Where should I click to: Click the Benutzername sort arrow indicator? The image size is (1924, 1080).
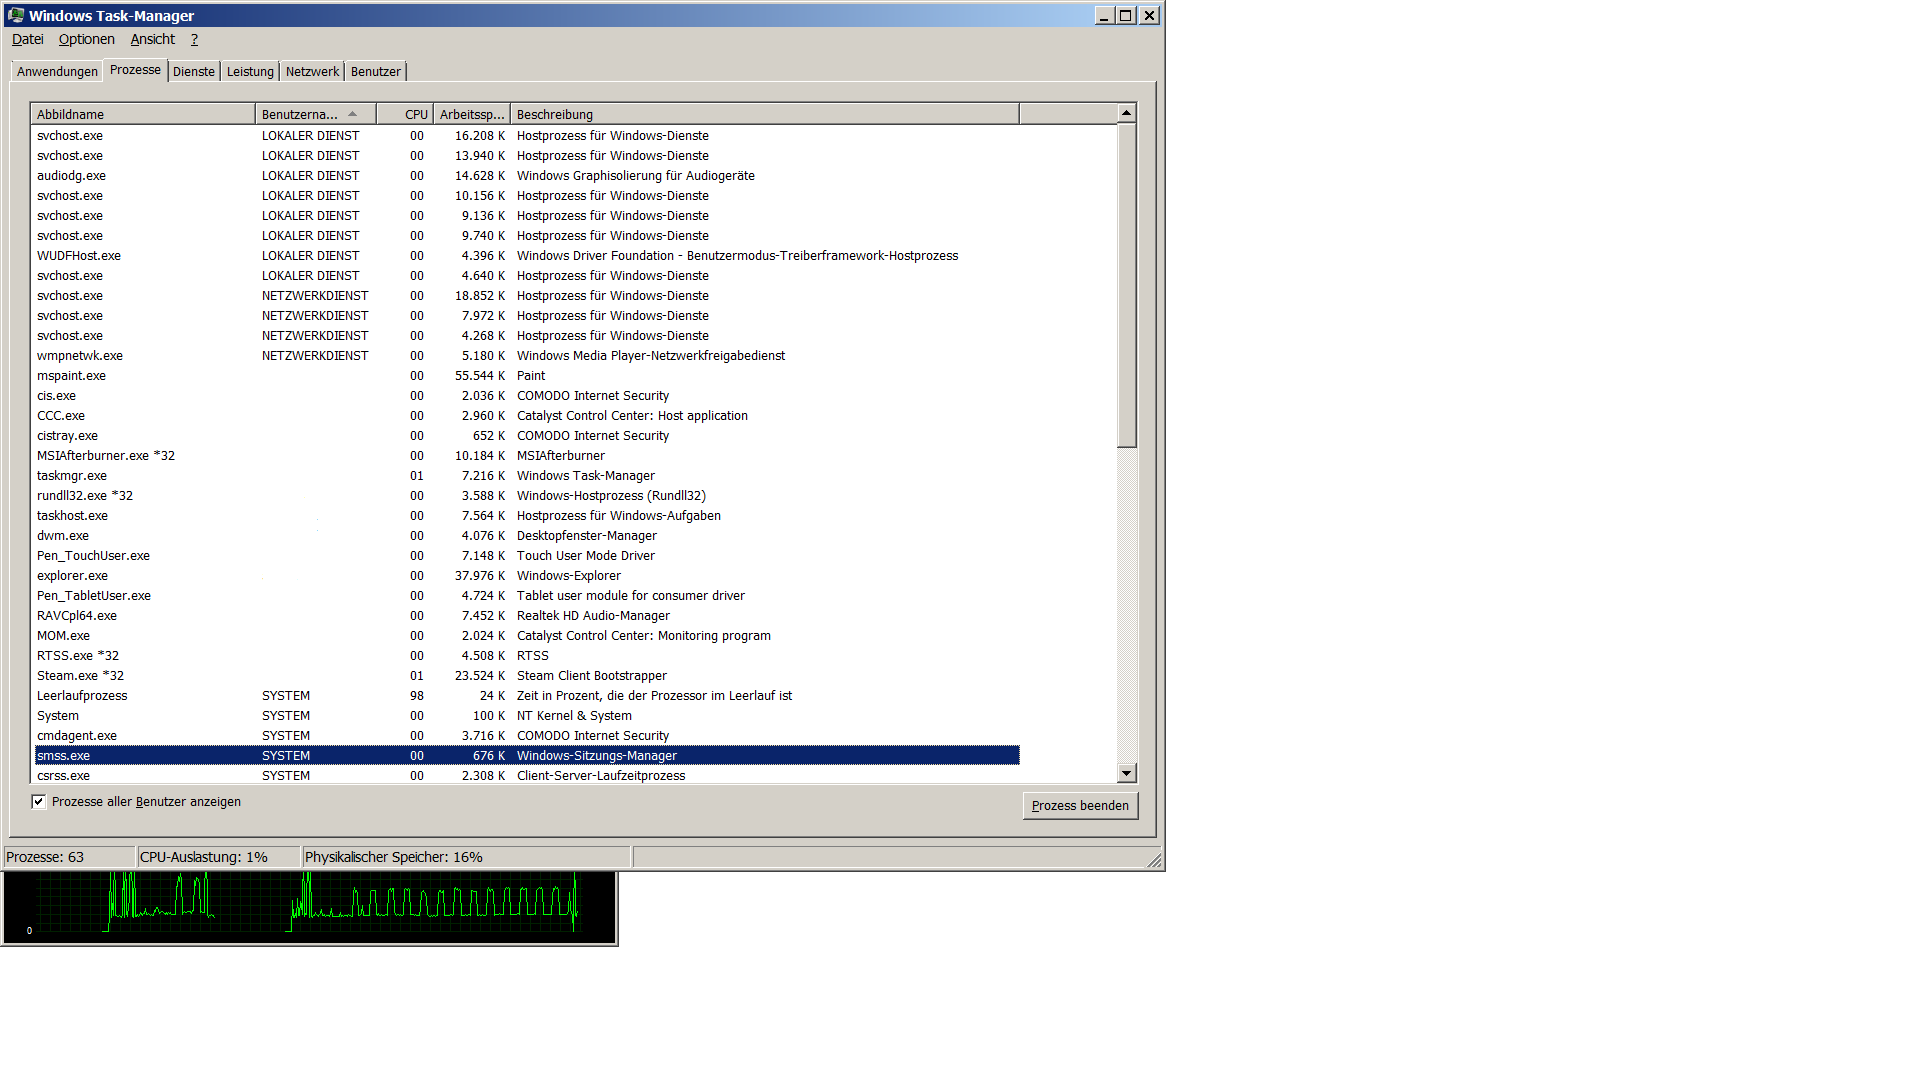pos(353,114)
